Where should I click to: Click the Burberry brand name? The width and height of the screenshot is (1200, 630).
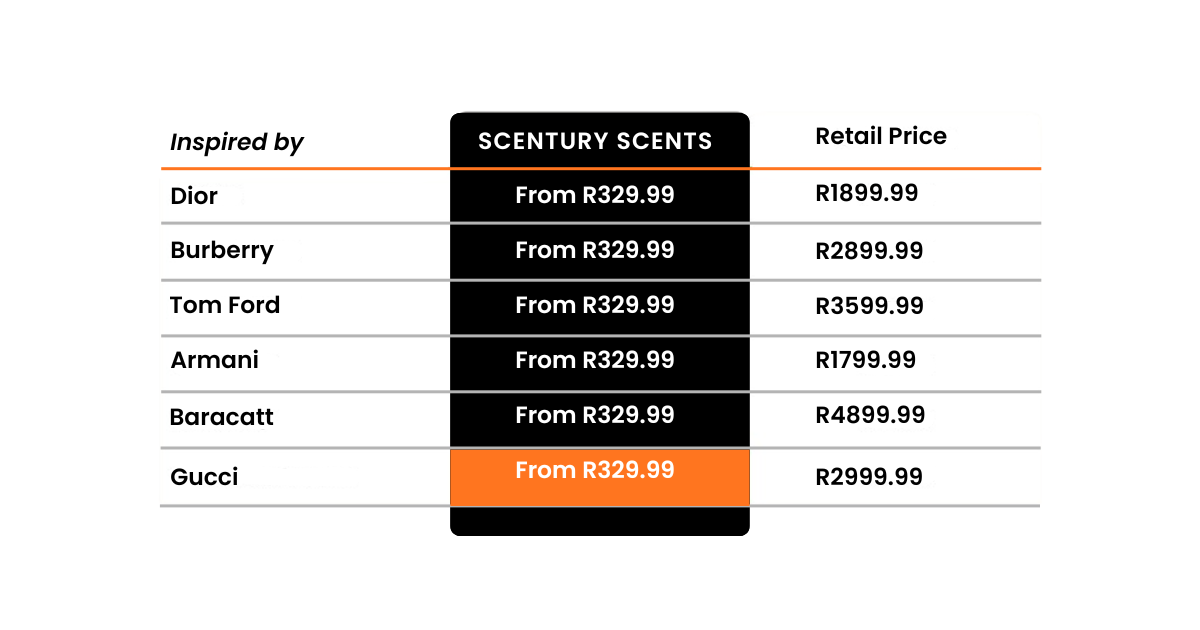click(222, 250)
